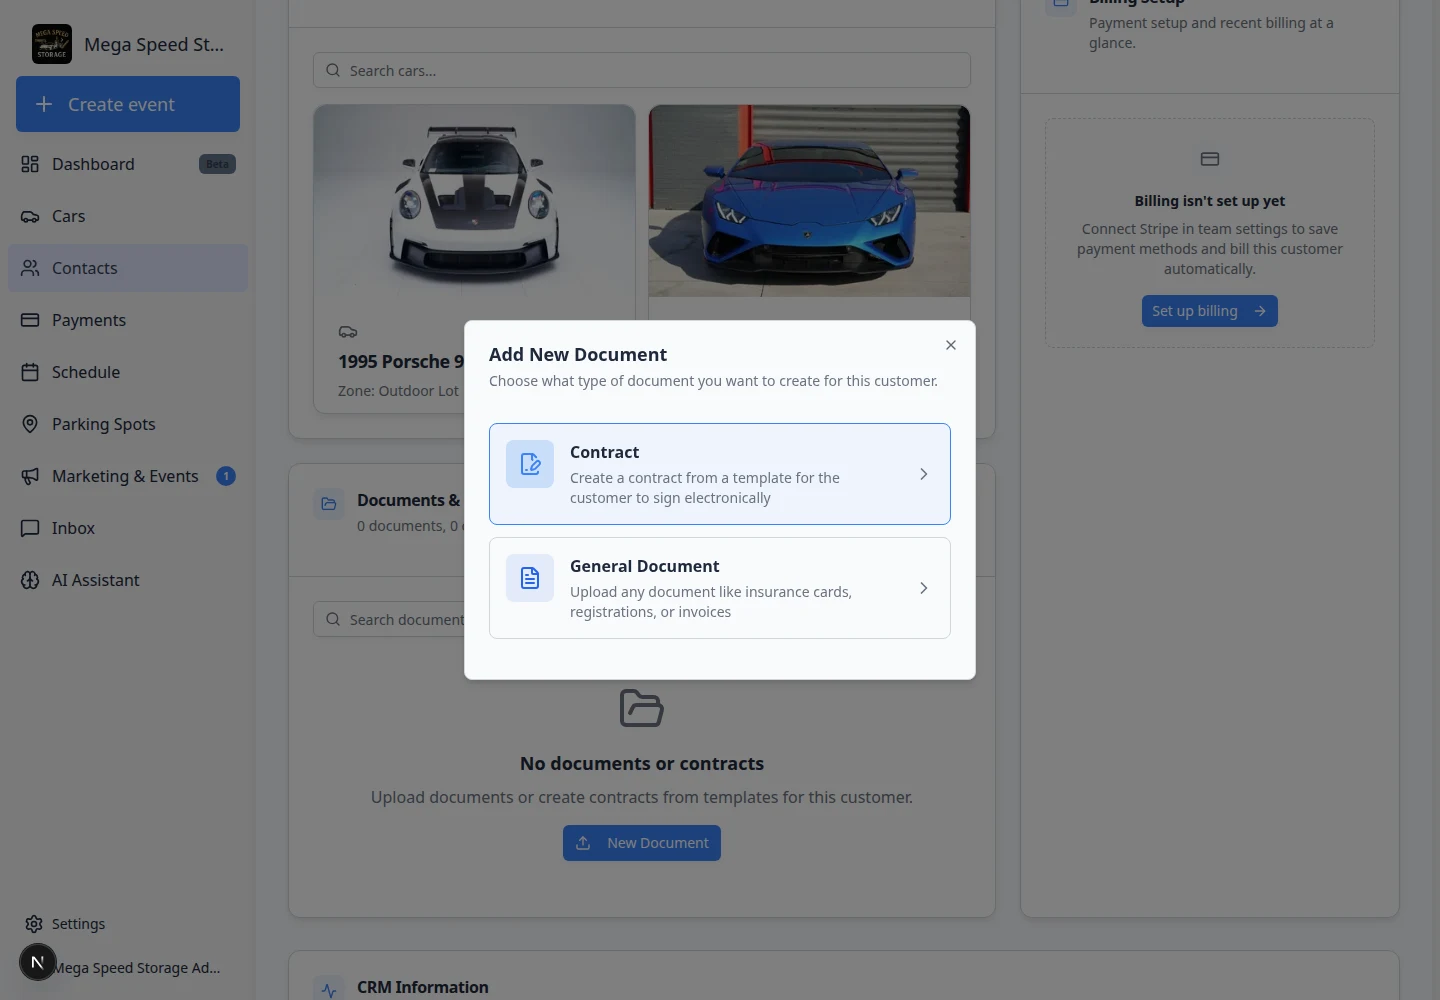Choose the General Document option
This screenshot has width=1440, height=1000.
pyautogui.click(x=720, y=588)
